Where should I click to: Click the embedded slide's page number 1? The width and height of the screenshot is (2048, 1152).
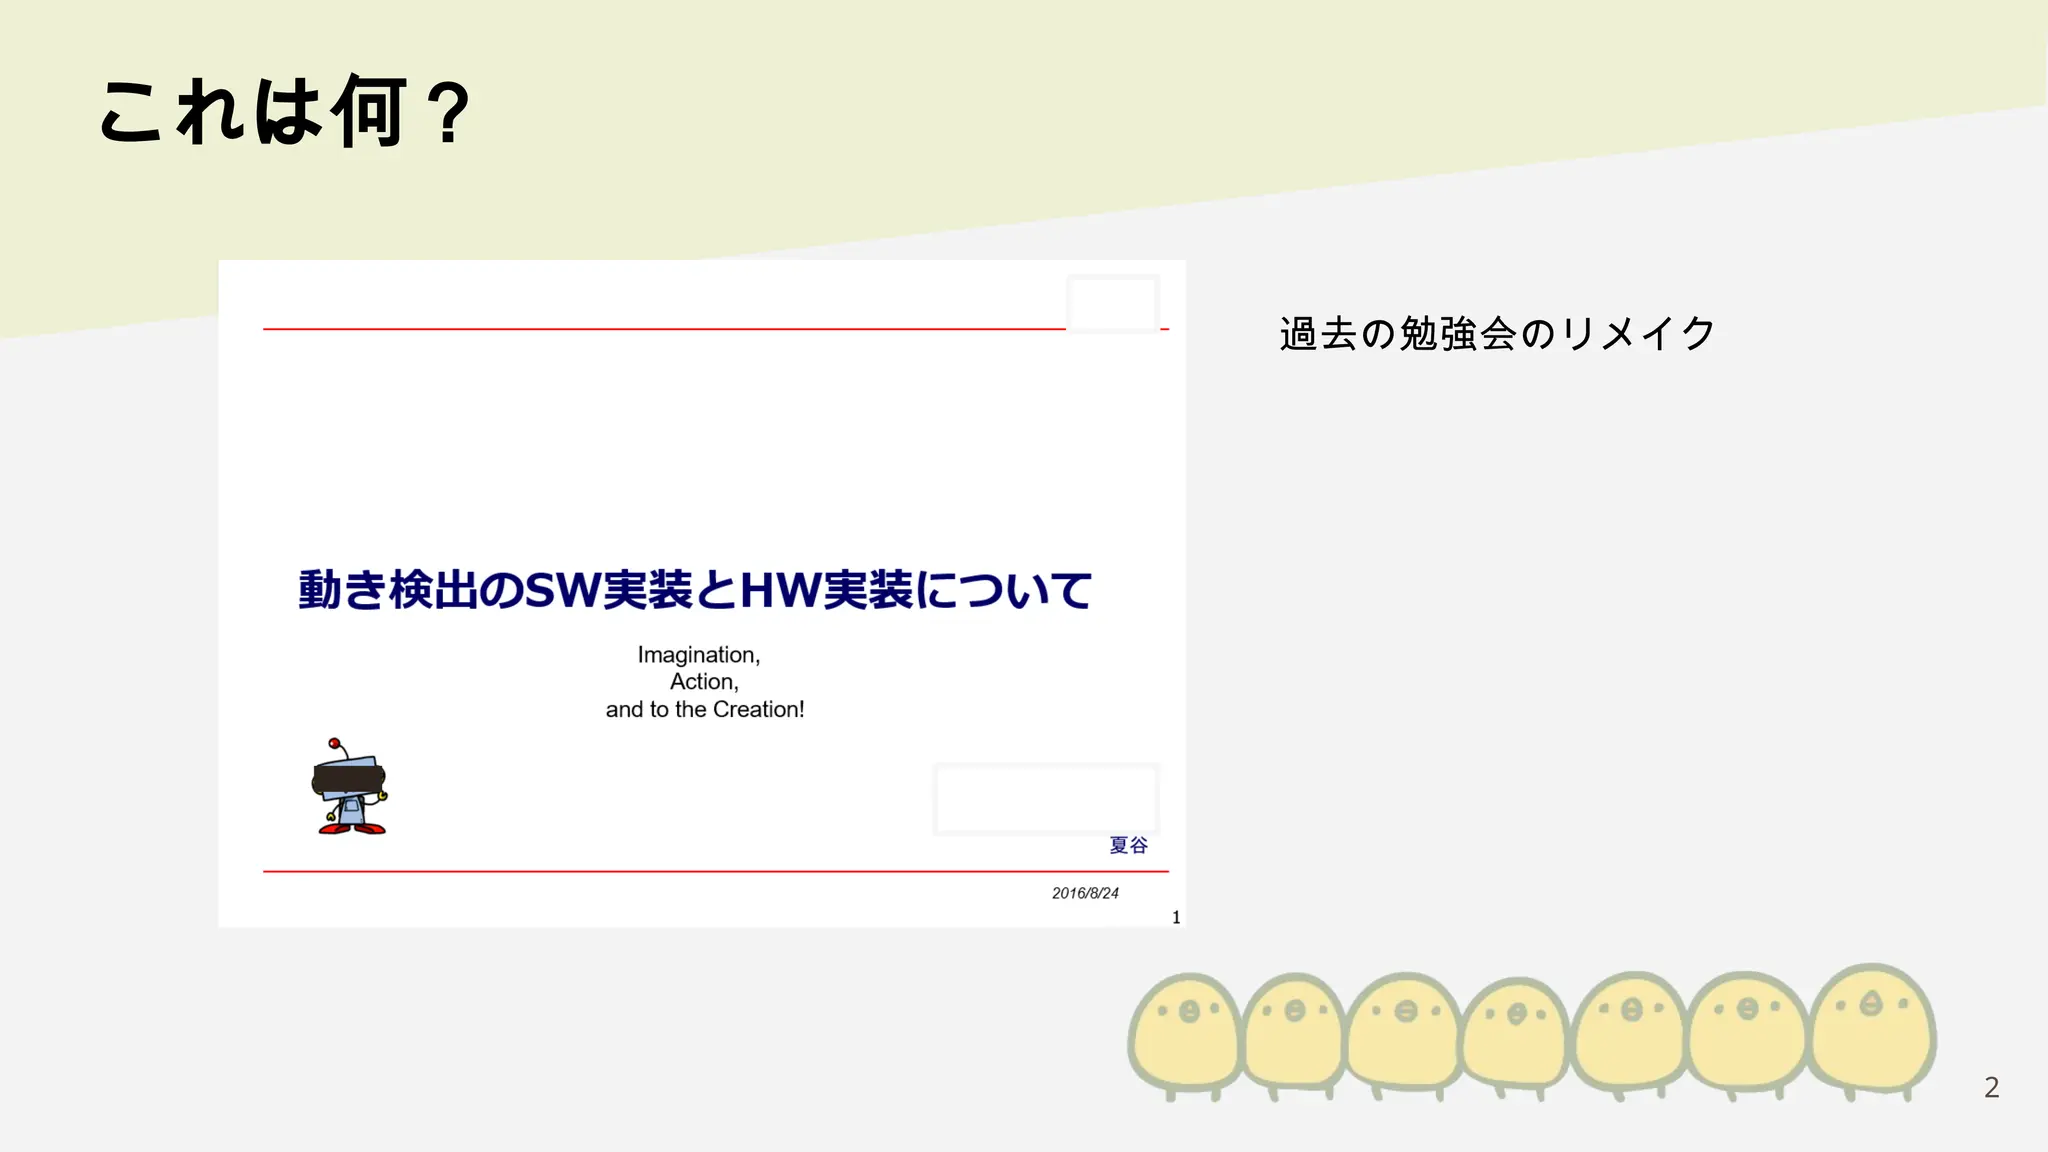tap(1176, 917)
